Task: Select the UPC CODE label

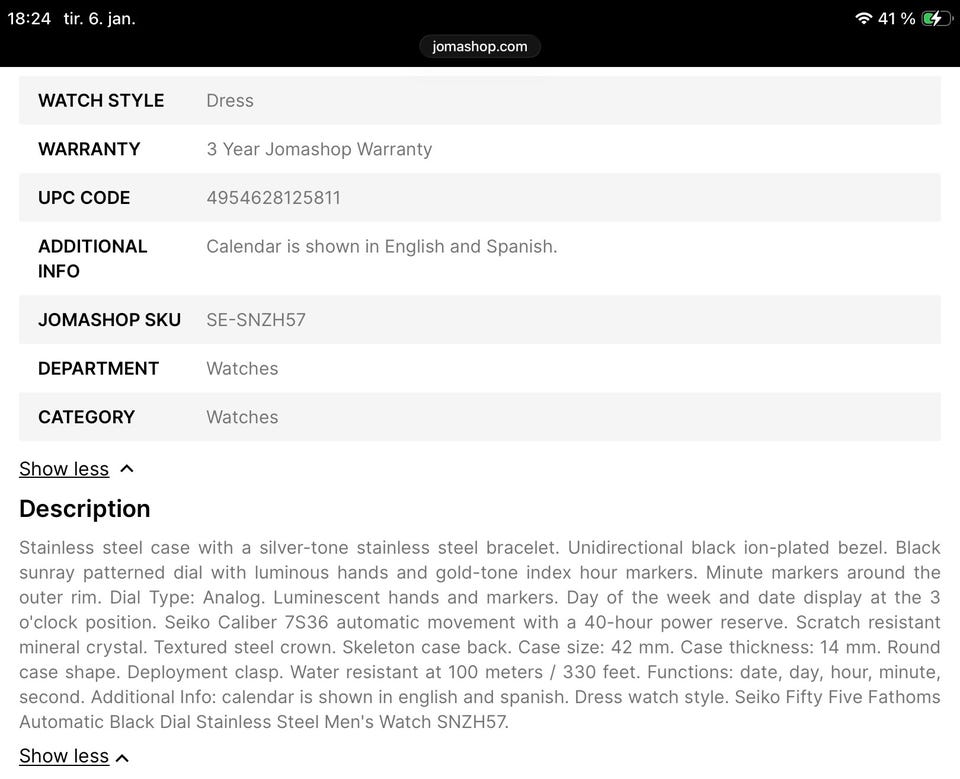Action: pyautogui.click(x=84, y=198)
